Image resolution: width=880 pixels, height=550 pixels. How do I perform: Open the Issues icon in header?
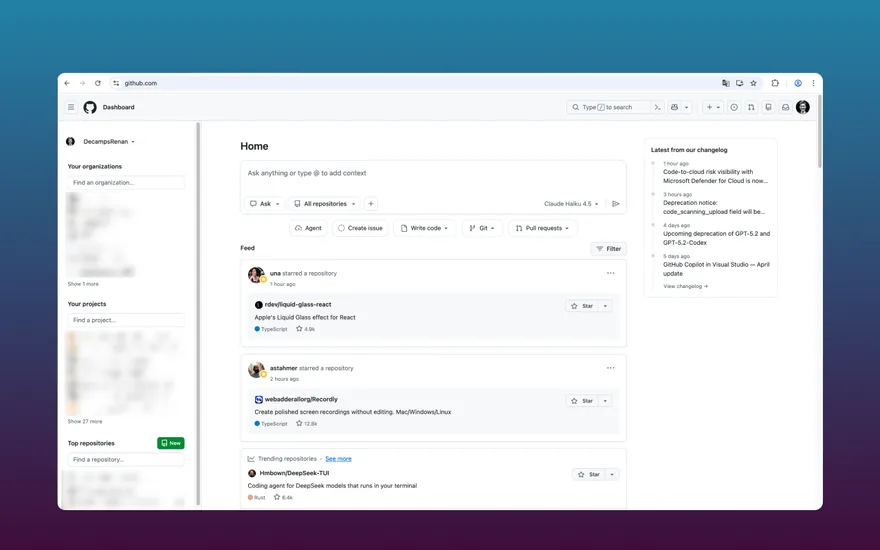(x=734, y=107)
